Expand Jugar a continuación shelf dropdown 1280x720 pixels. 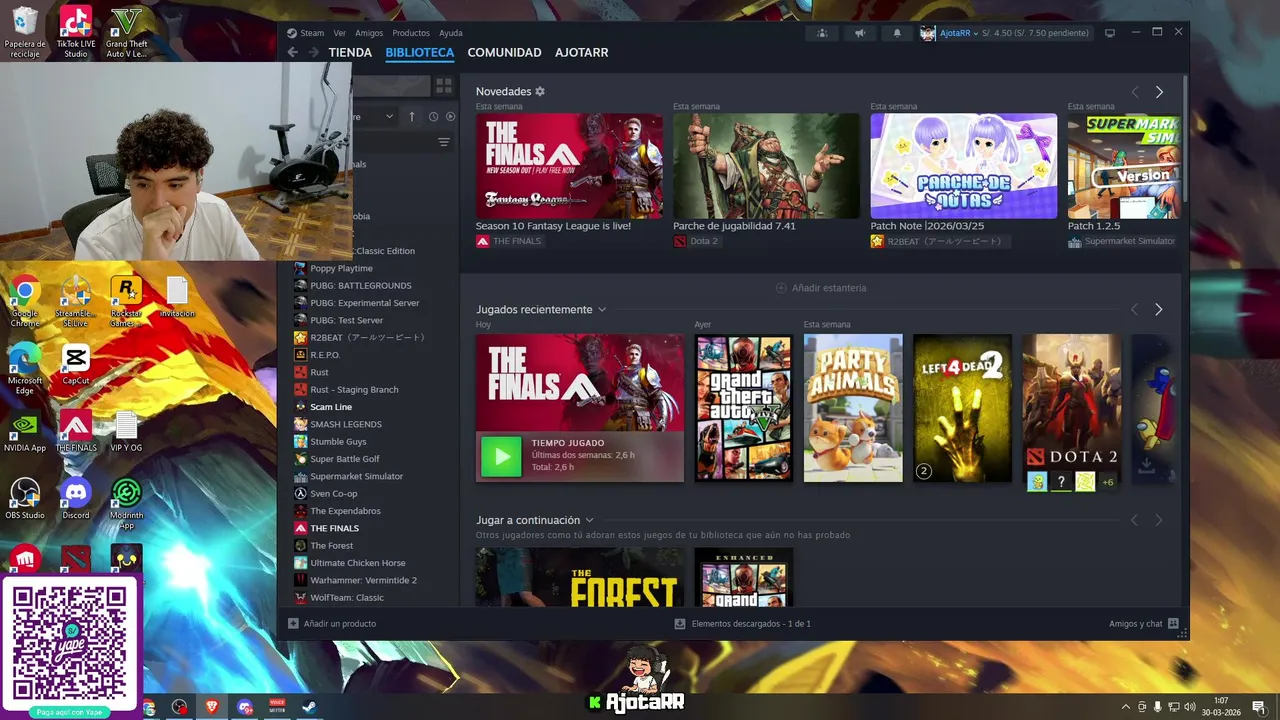pos(589,520)
